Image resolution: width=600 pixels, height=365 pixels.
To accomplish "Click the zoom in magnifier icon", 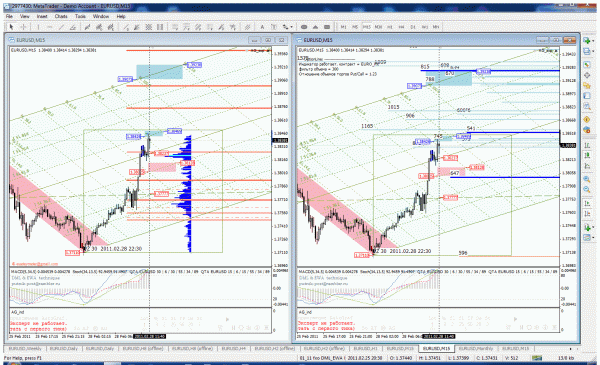I will [x=587, y=179].
